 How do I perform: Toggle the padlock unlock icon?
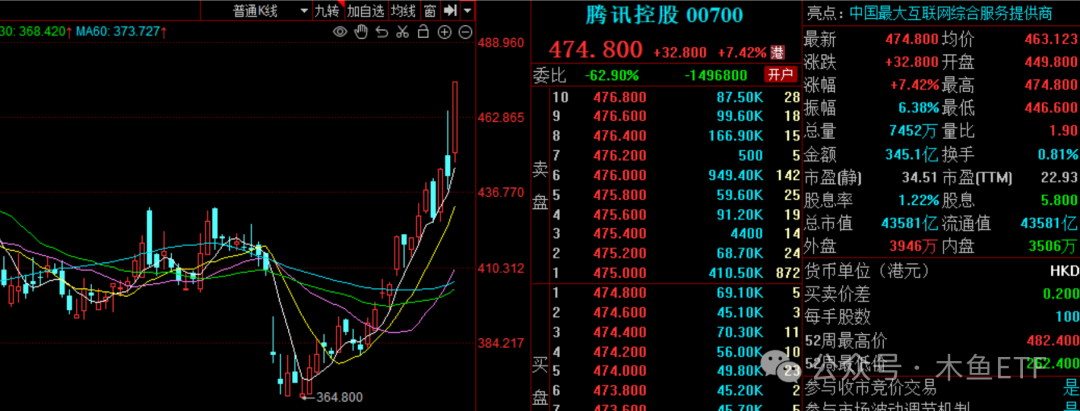423,32
